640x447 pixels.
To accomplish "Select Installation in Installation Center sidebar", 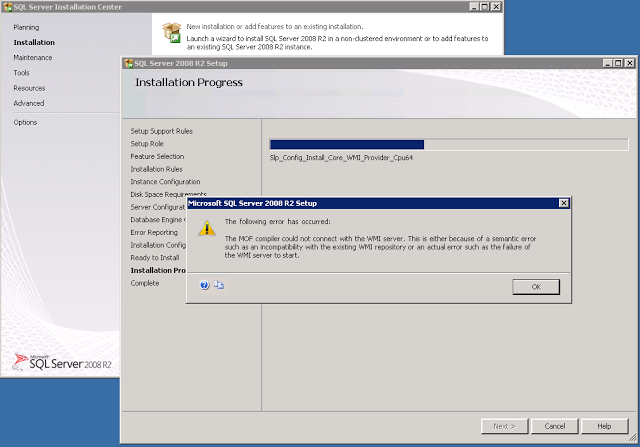I will [34, 42].
